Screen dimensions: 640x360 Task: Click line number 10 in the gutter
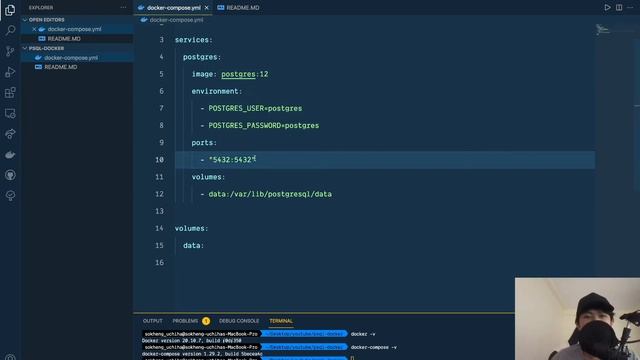160,160
